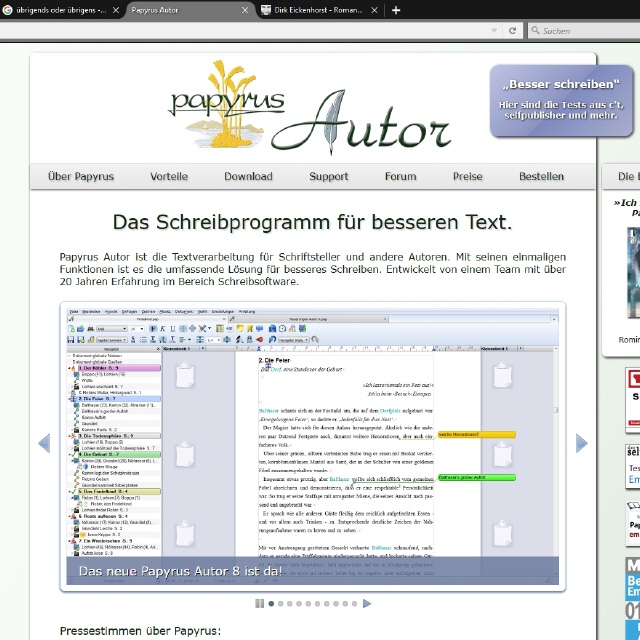Screen dimensions: 640x640
Task: Click the red-logo sidebar banner
Action: pos(633,400)
